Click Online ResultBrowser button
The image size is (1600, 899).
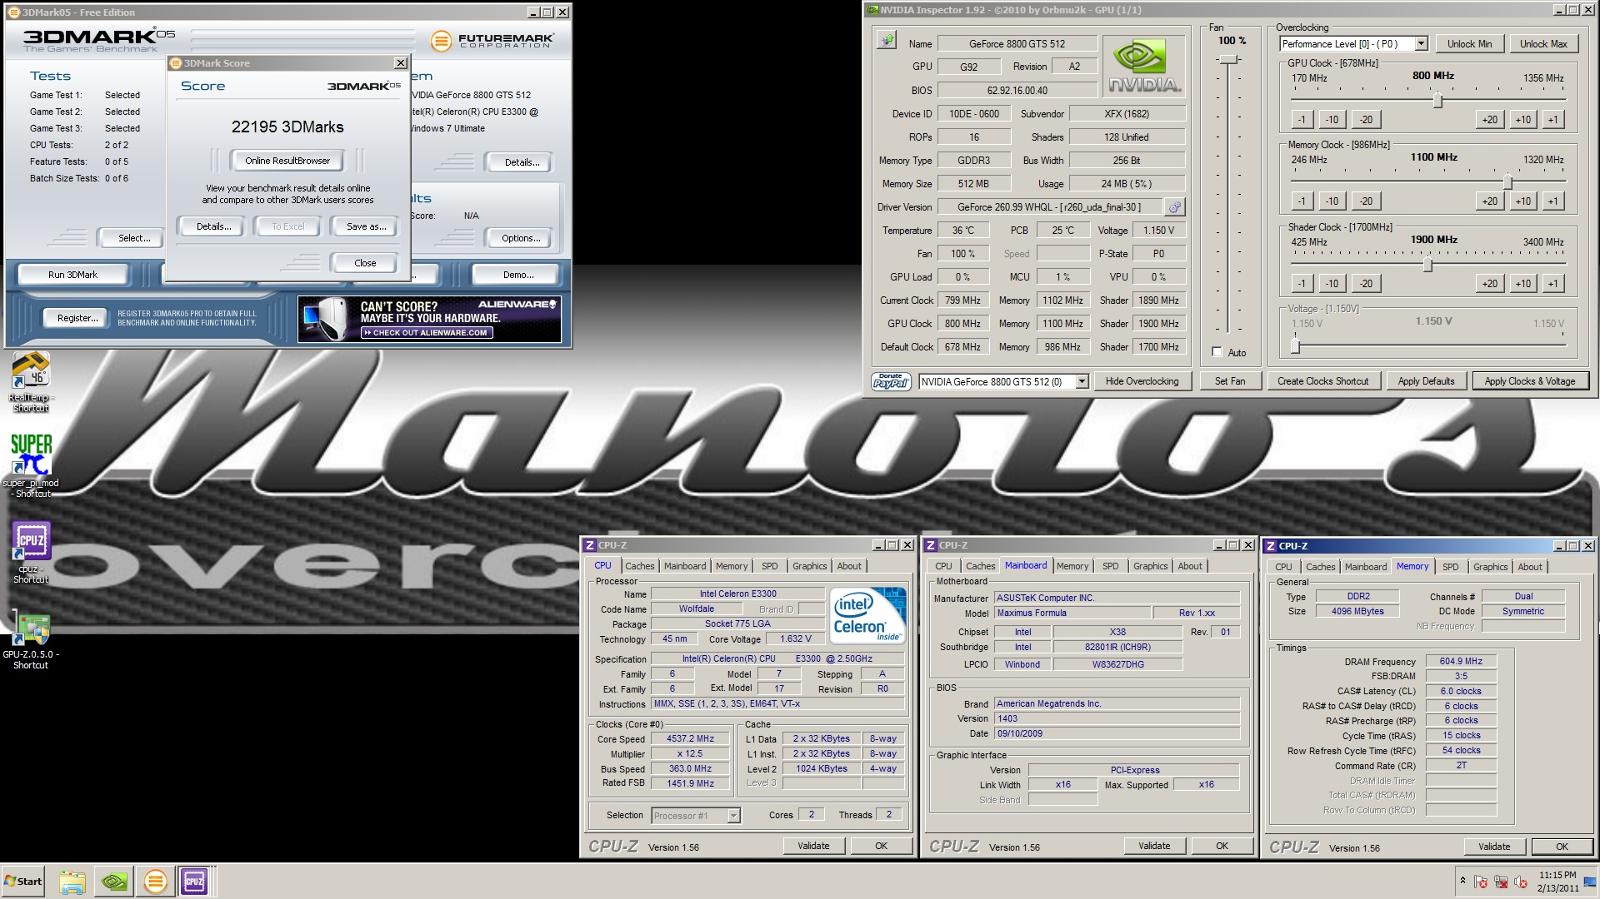288,161
